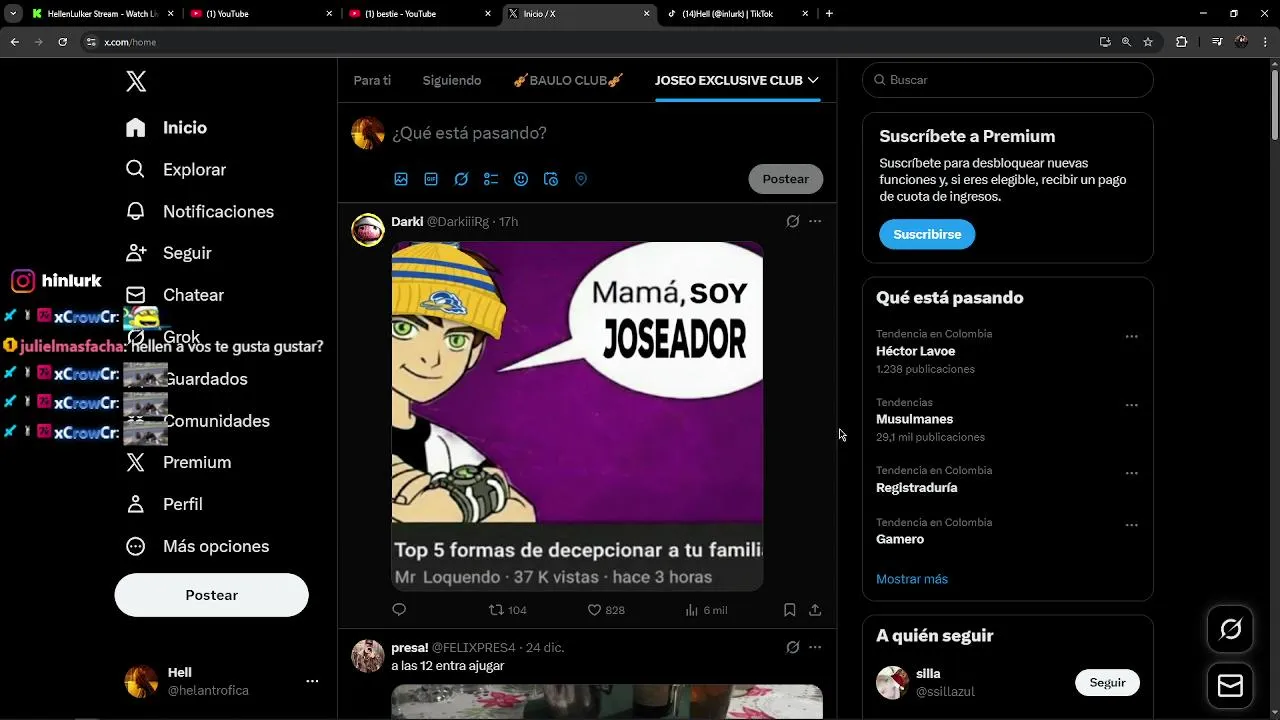Open options for Musulmanes trend
The width and height of the screenshot is (1280, 720).
1132,405
